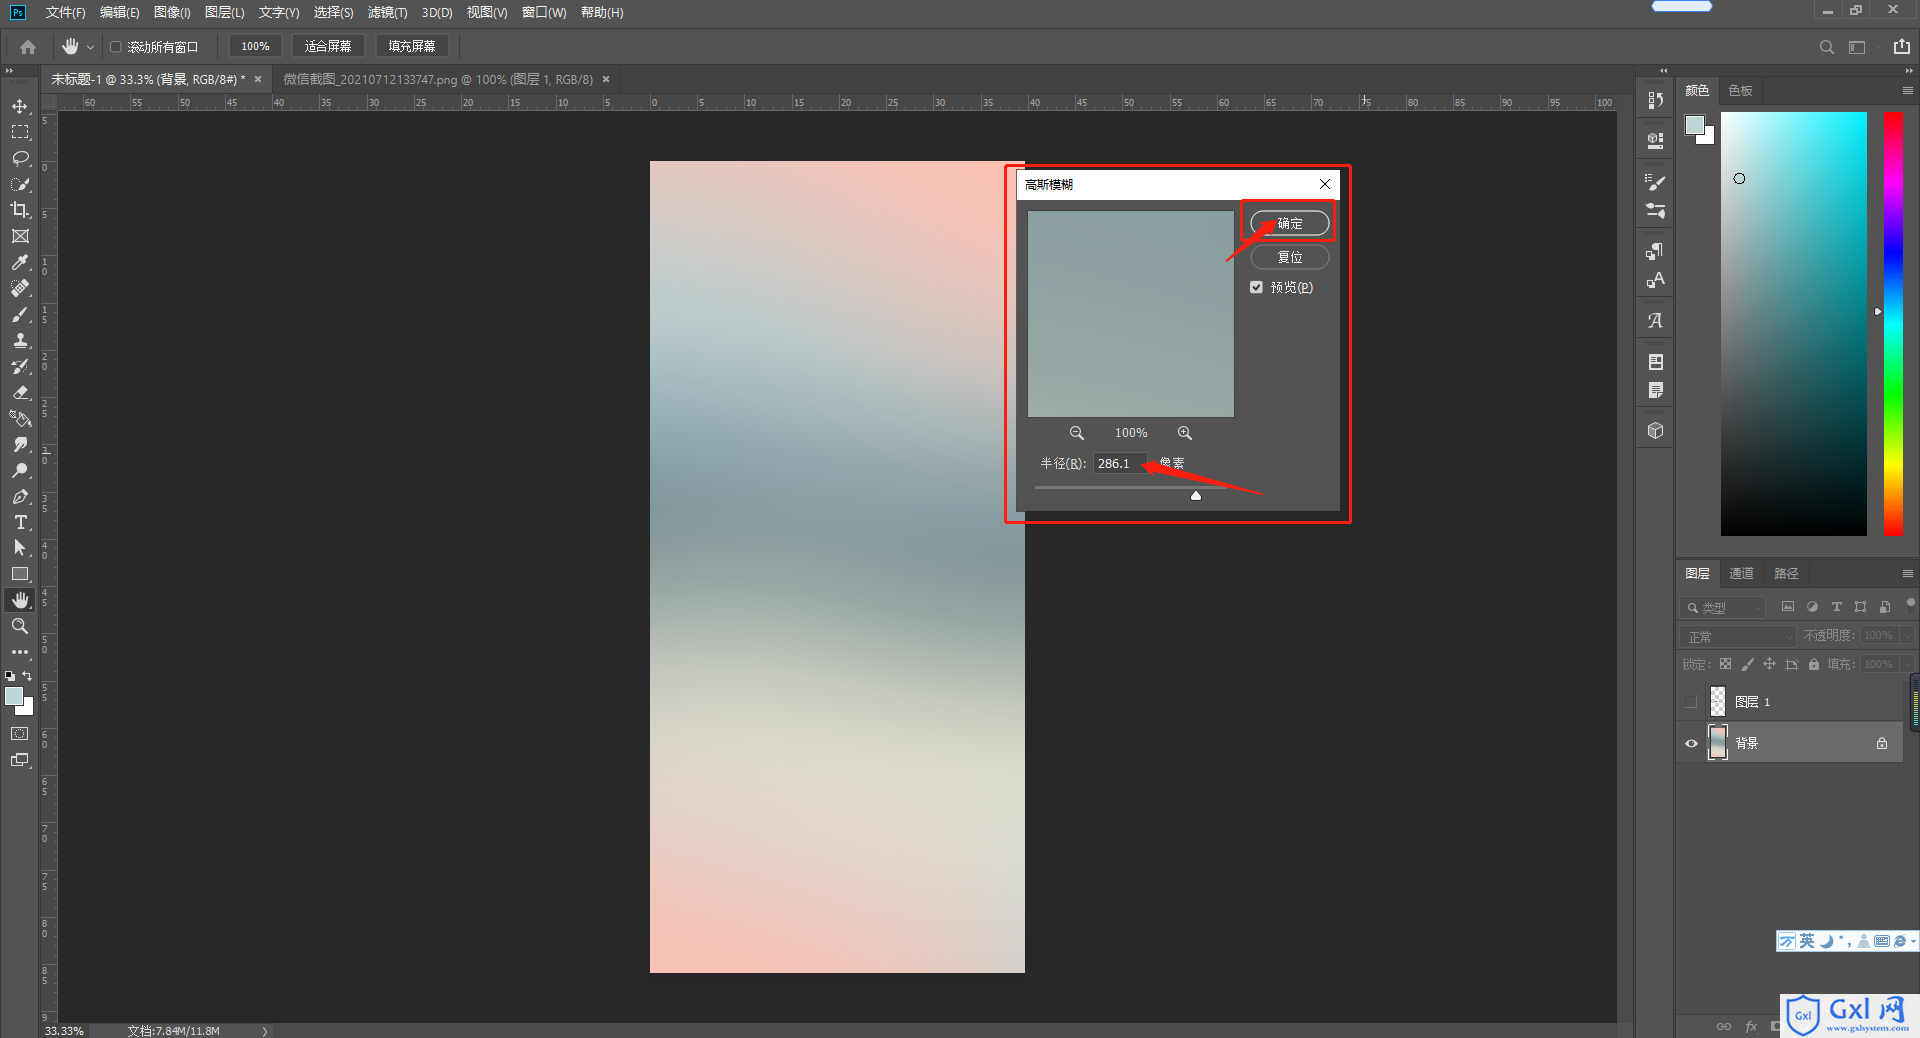This screenshot has width=1920, height=1038.
Task: Open the fill dropdown in Layers panel
Action: click(x=1907, y=664)
